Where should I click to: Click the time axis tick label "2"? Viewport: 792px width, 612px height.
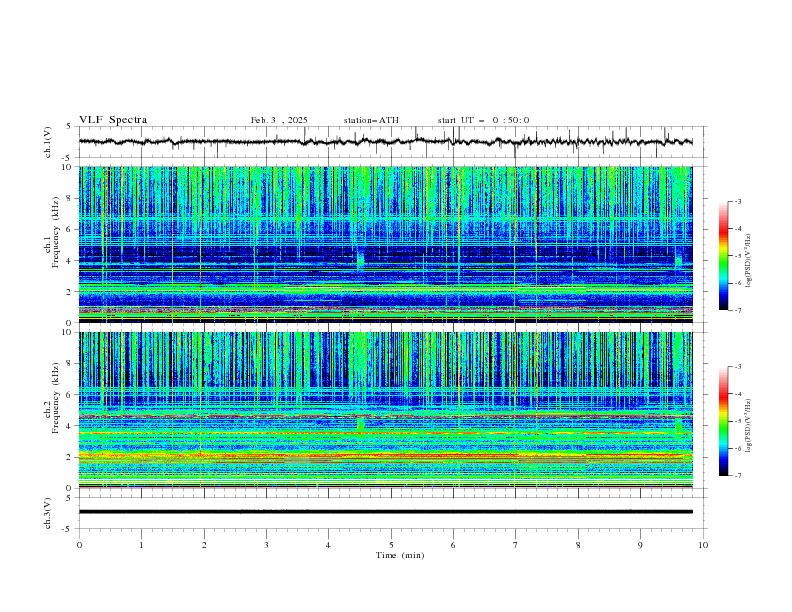pos(204,545)
